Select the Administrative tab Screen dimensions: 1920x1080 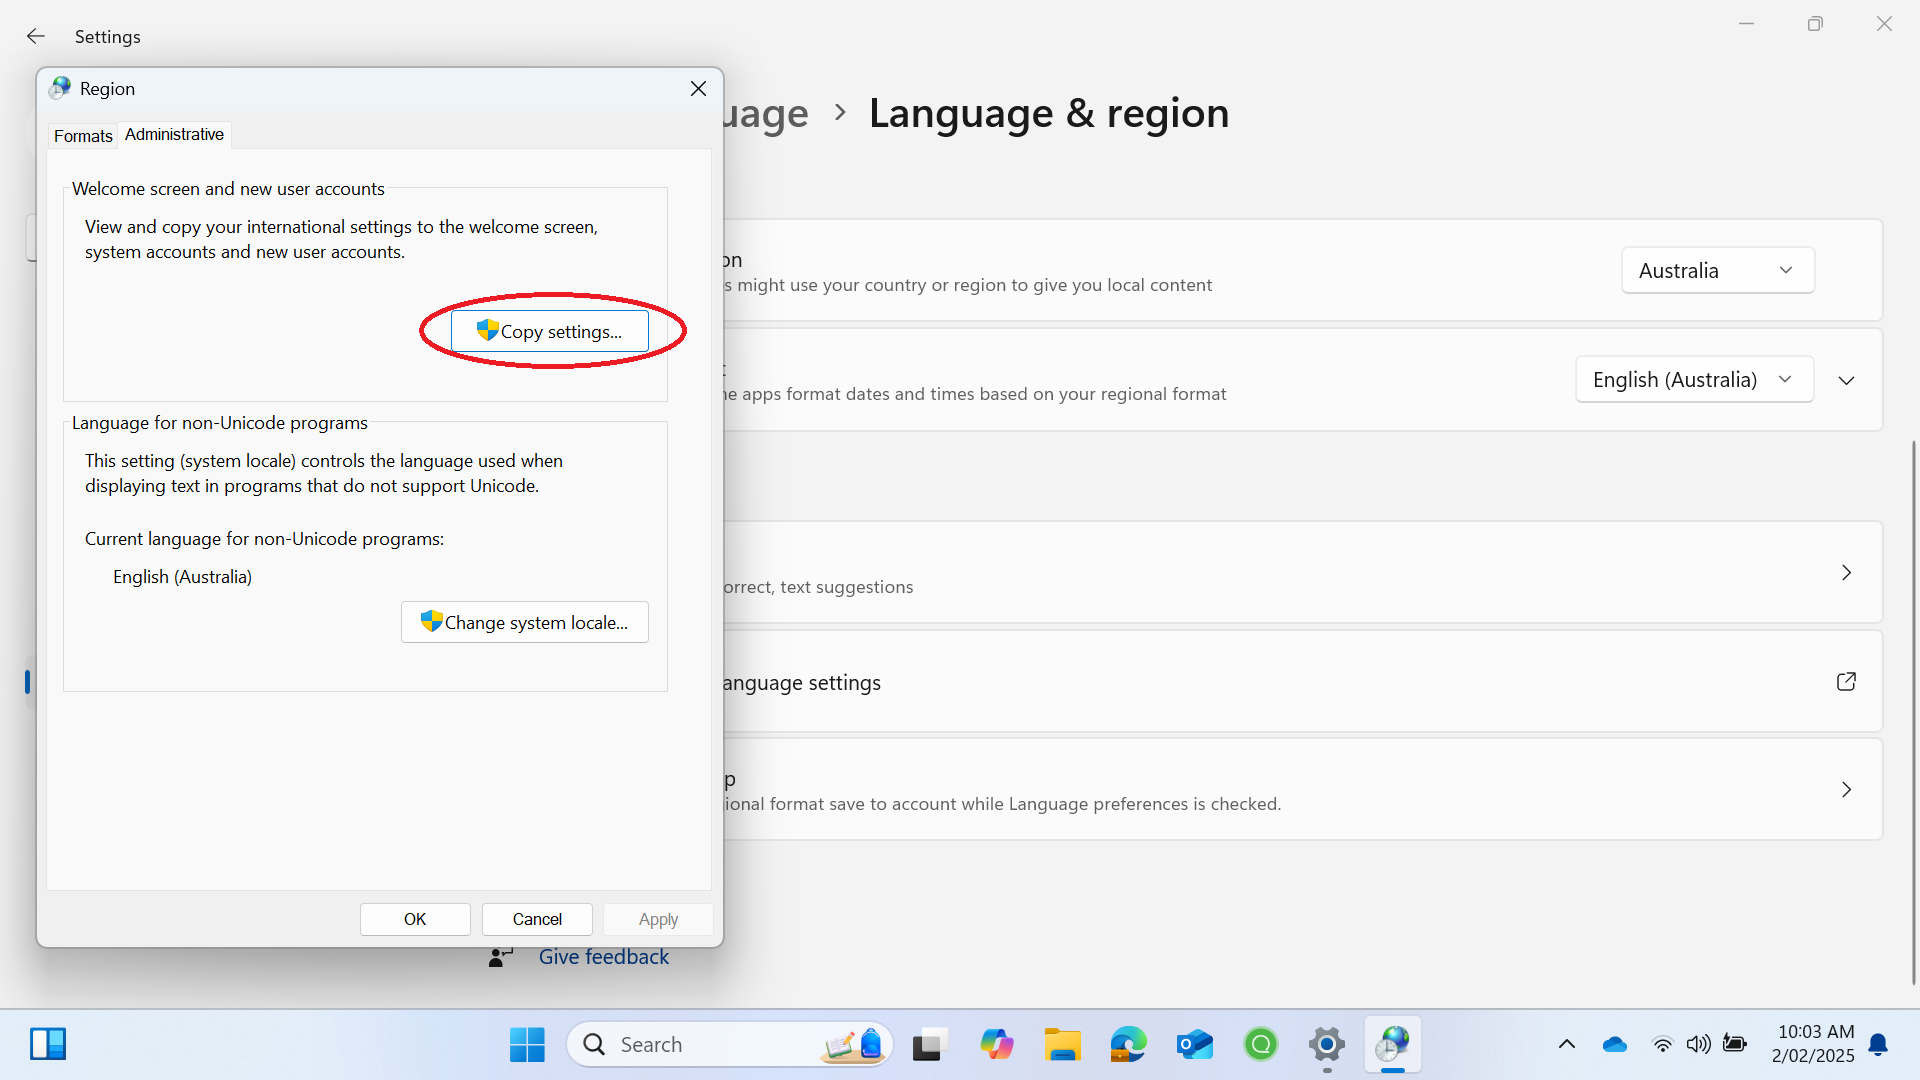[x=174, y=134]
